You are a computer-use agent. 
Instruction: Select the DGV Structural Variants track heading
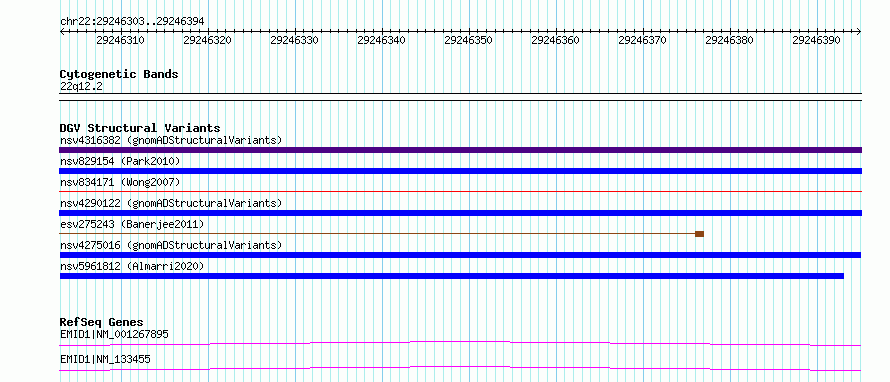(140, 128)
